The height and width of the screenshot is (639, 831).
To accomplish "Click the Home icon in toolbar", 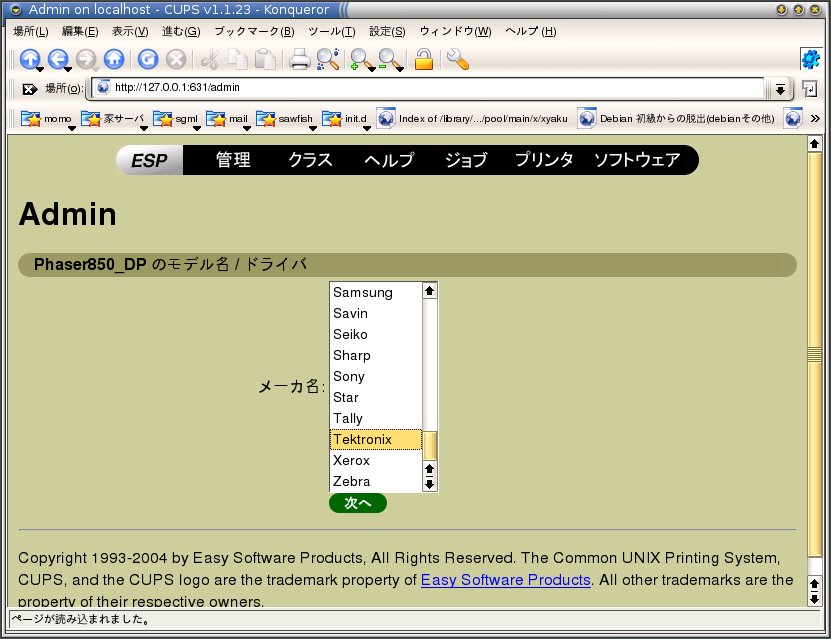I will [x=114, y=59].
